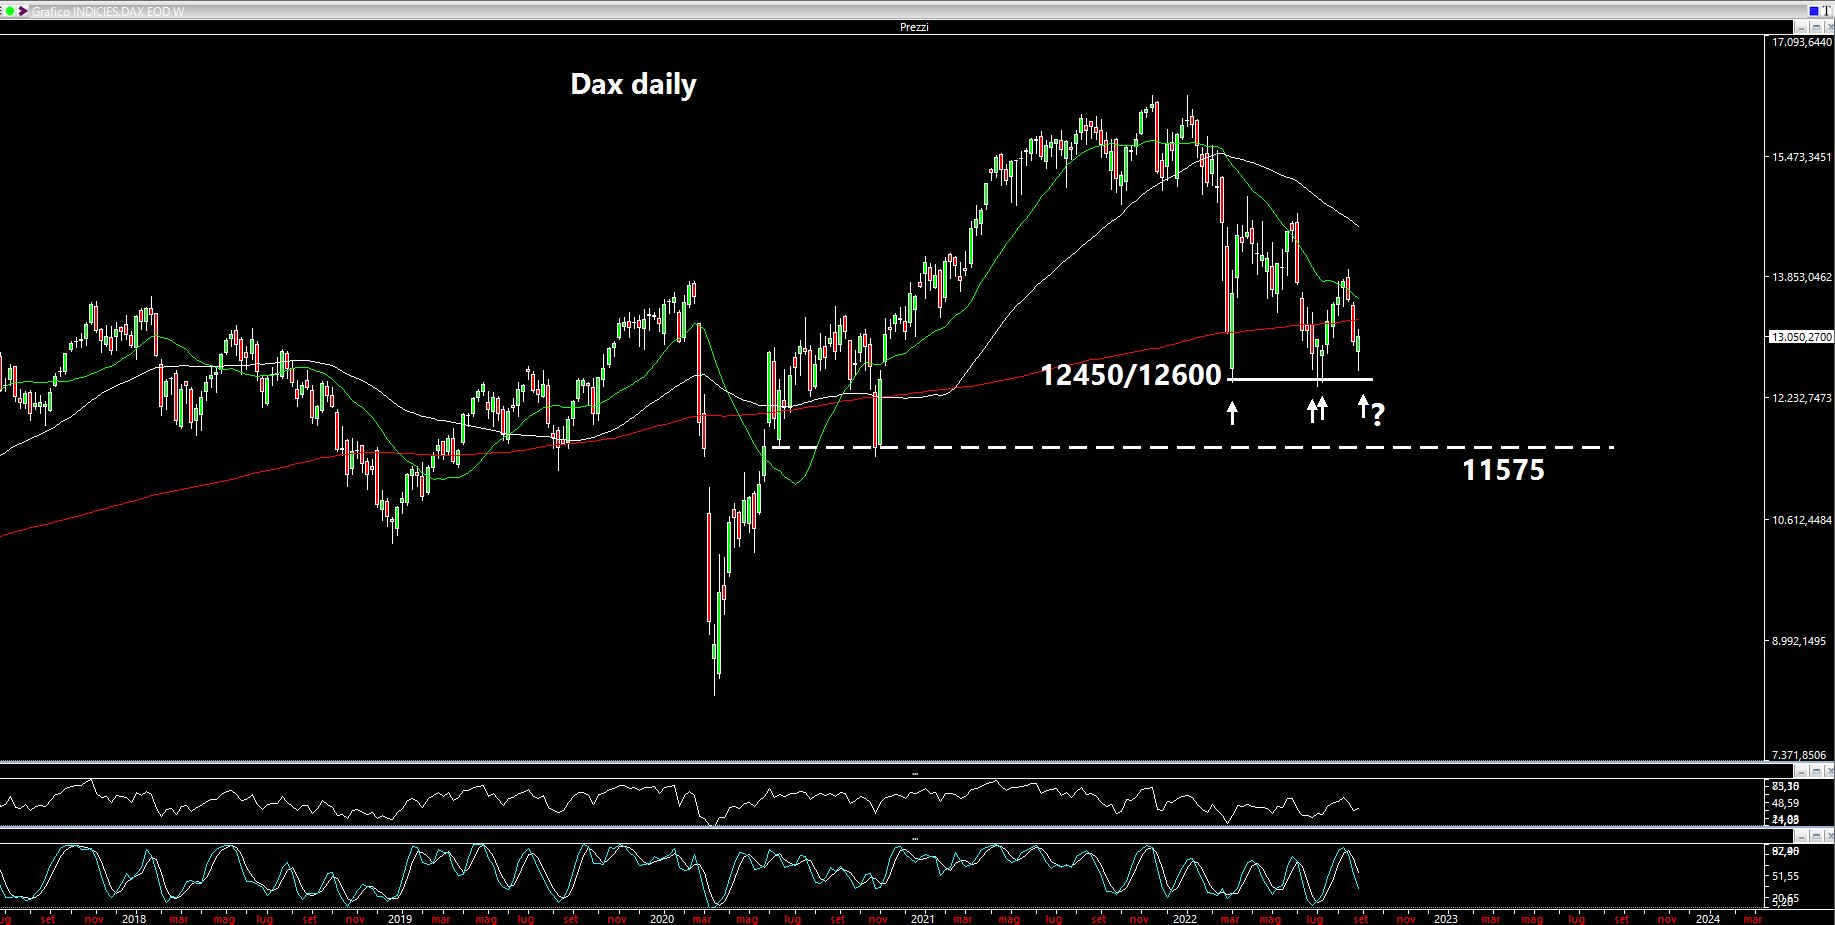Screen dimensions: 1835x925
Task: Click the 2019 year label on time axis
Action: tap(399, 918)
